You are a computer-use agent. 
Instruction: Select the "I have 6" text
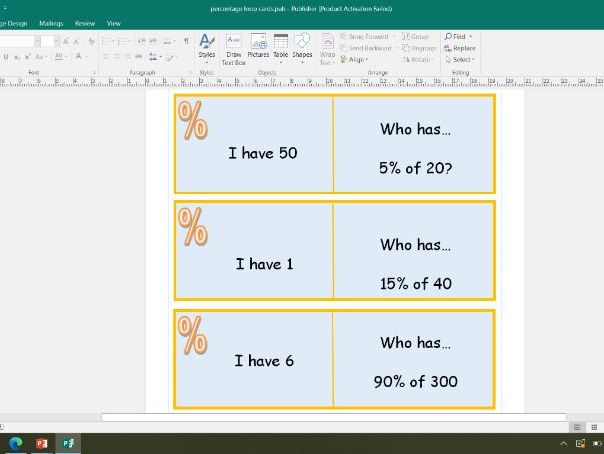(x=264, y=361)
